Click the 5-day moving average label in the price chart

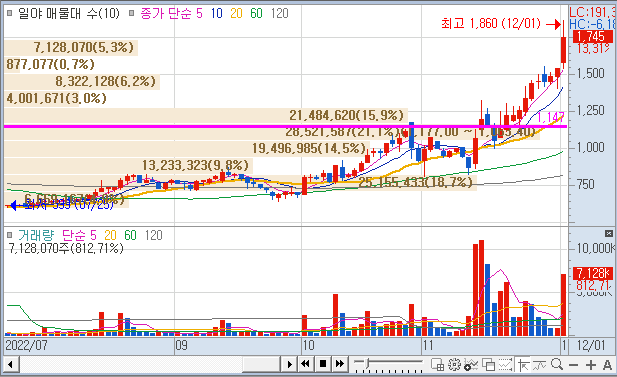199,13
